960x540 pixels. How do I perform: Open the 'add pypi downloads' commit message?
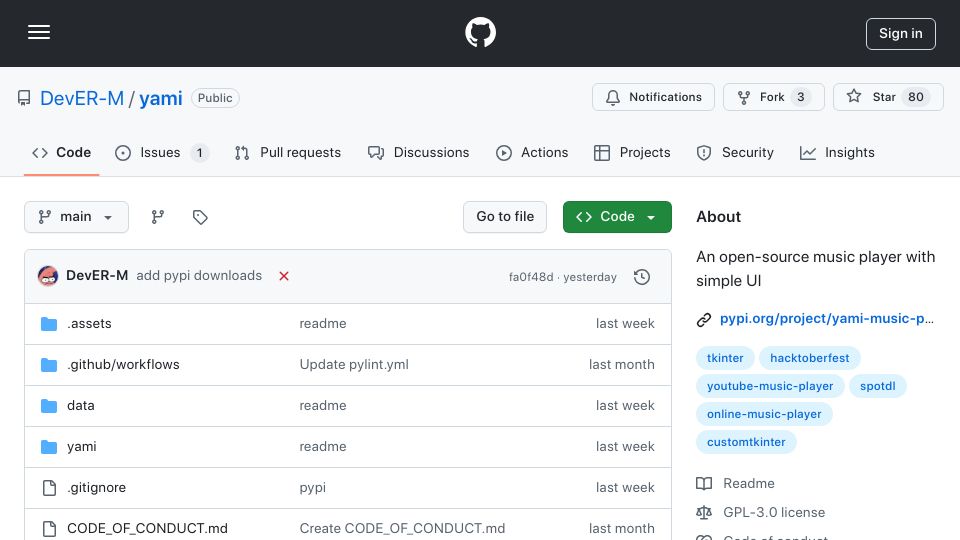tap(199, 276)
